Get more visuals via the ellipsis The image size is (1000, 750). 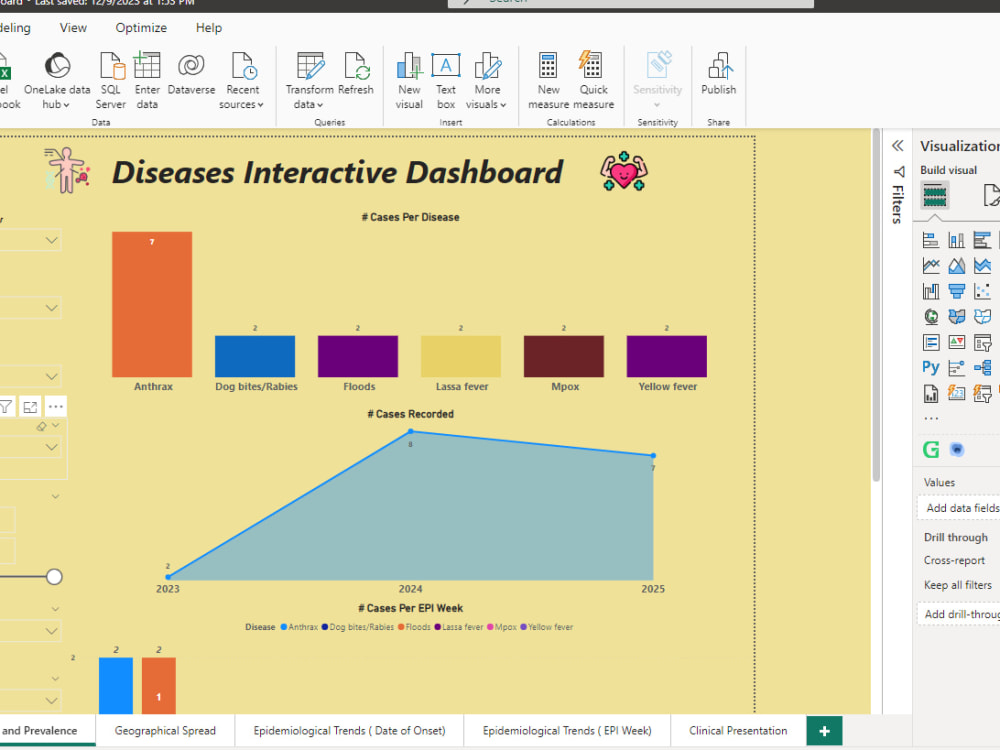[x=931, y=419]
